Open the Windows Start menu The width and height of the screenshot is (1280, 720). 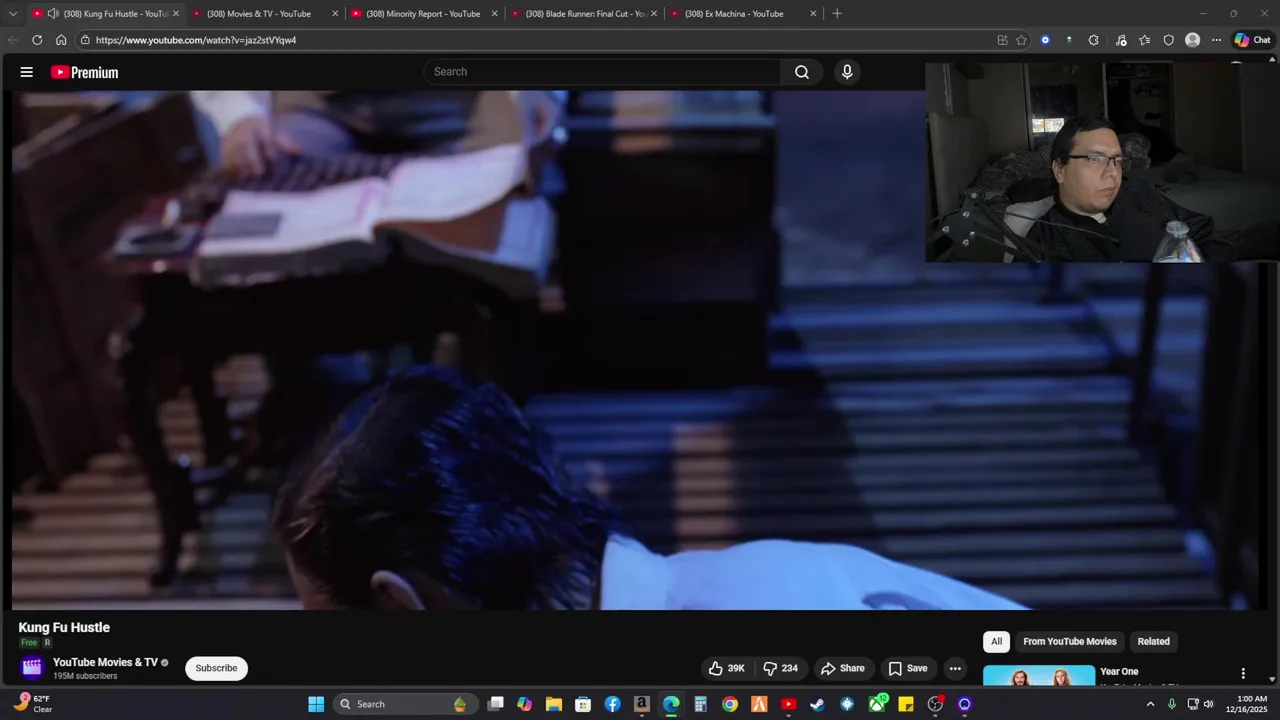tap(316, 704)
